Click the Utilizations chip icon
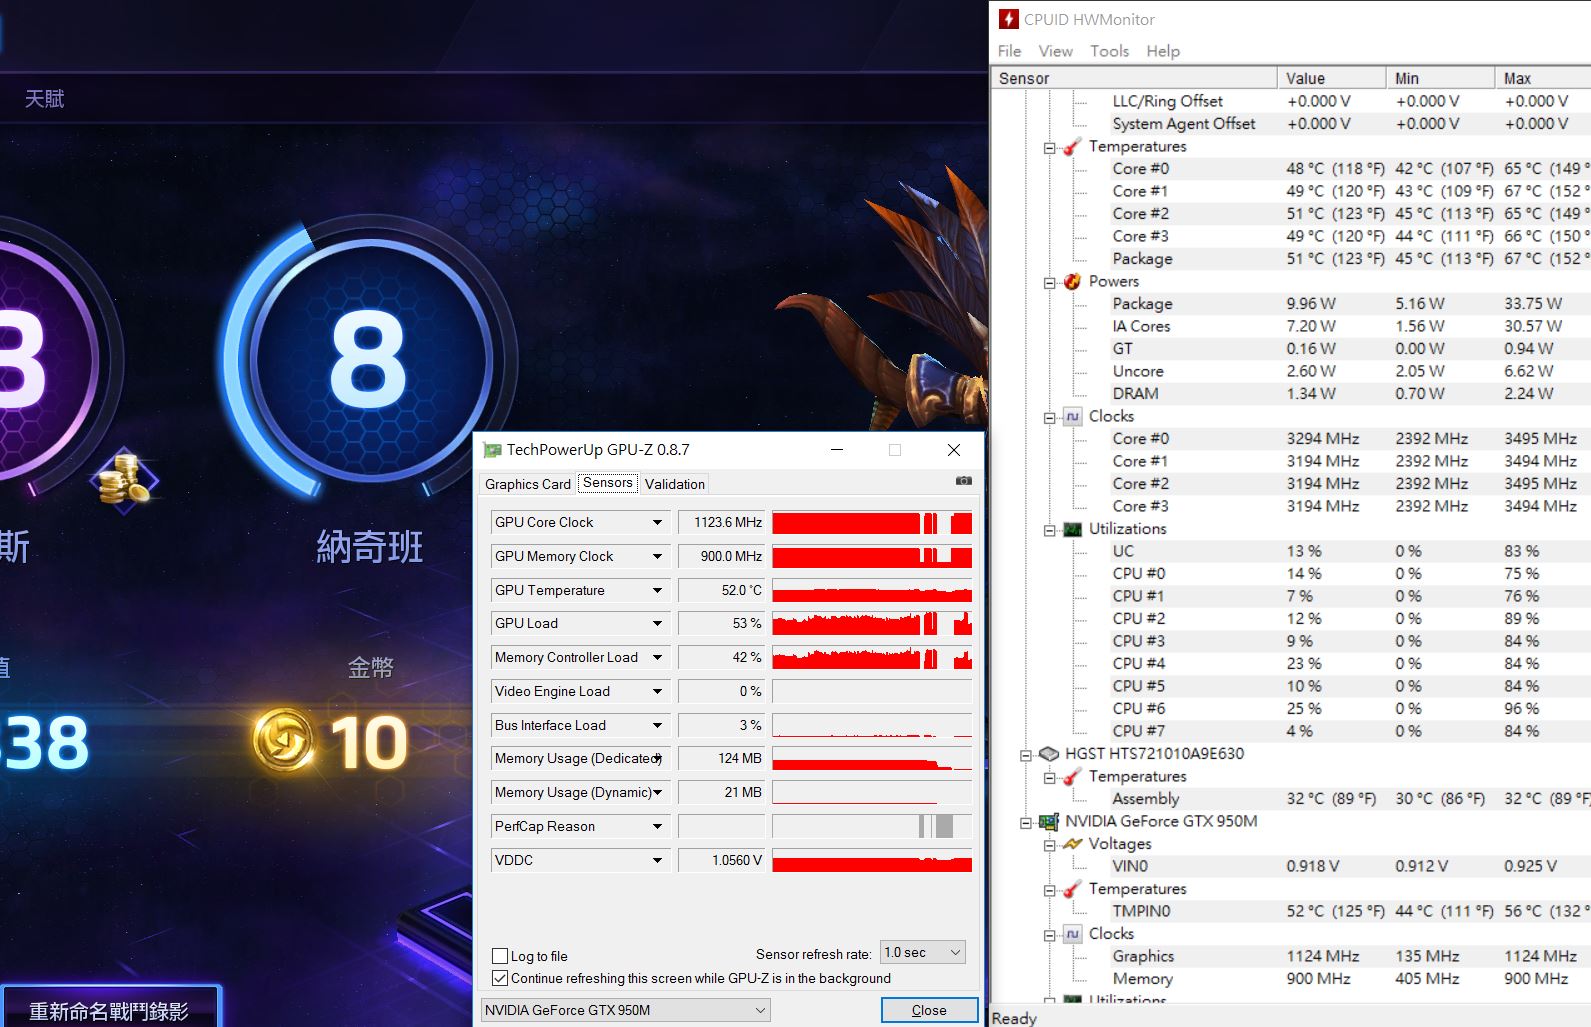The width and height of the screenshot is (1591, 1027). (x=1072, y=529)
